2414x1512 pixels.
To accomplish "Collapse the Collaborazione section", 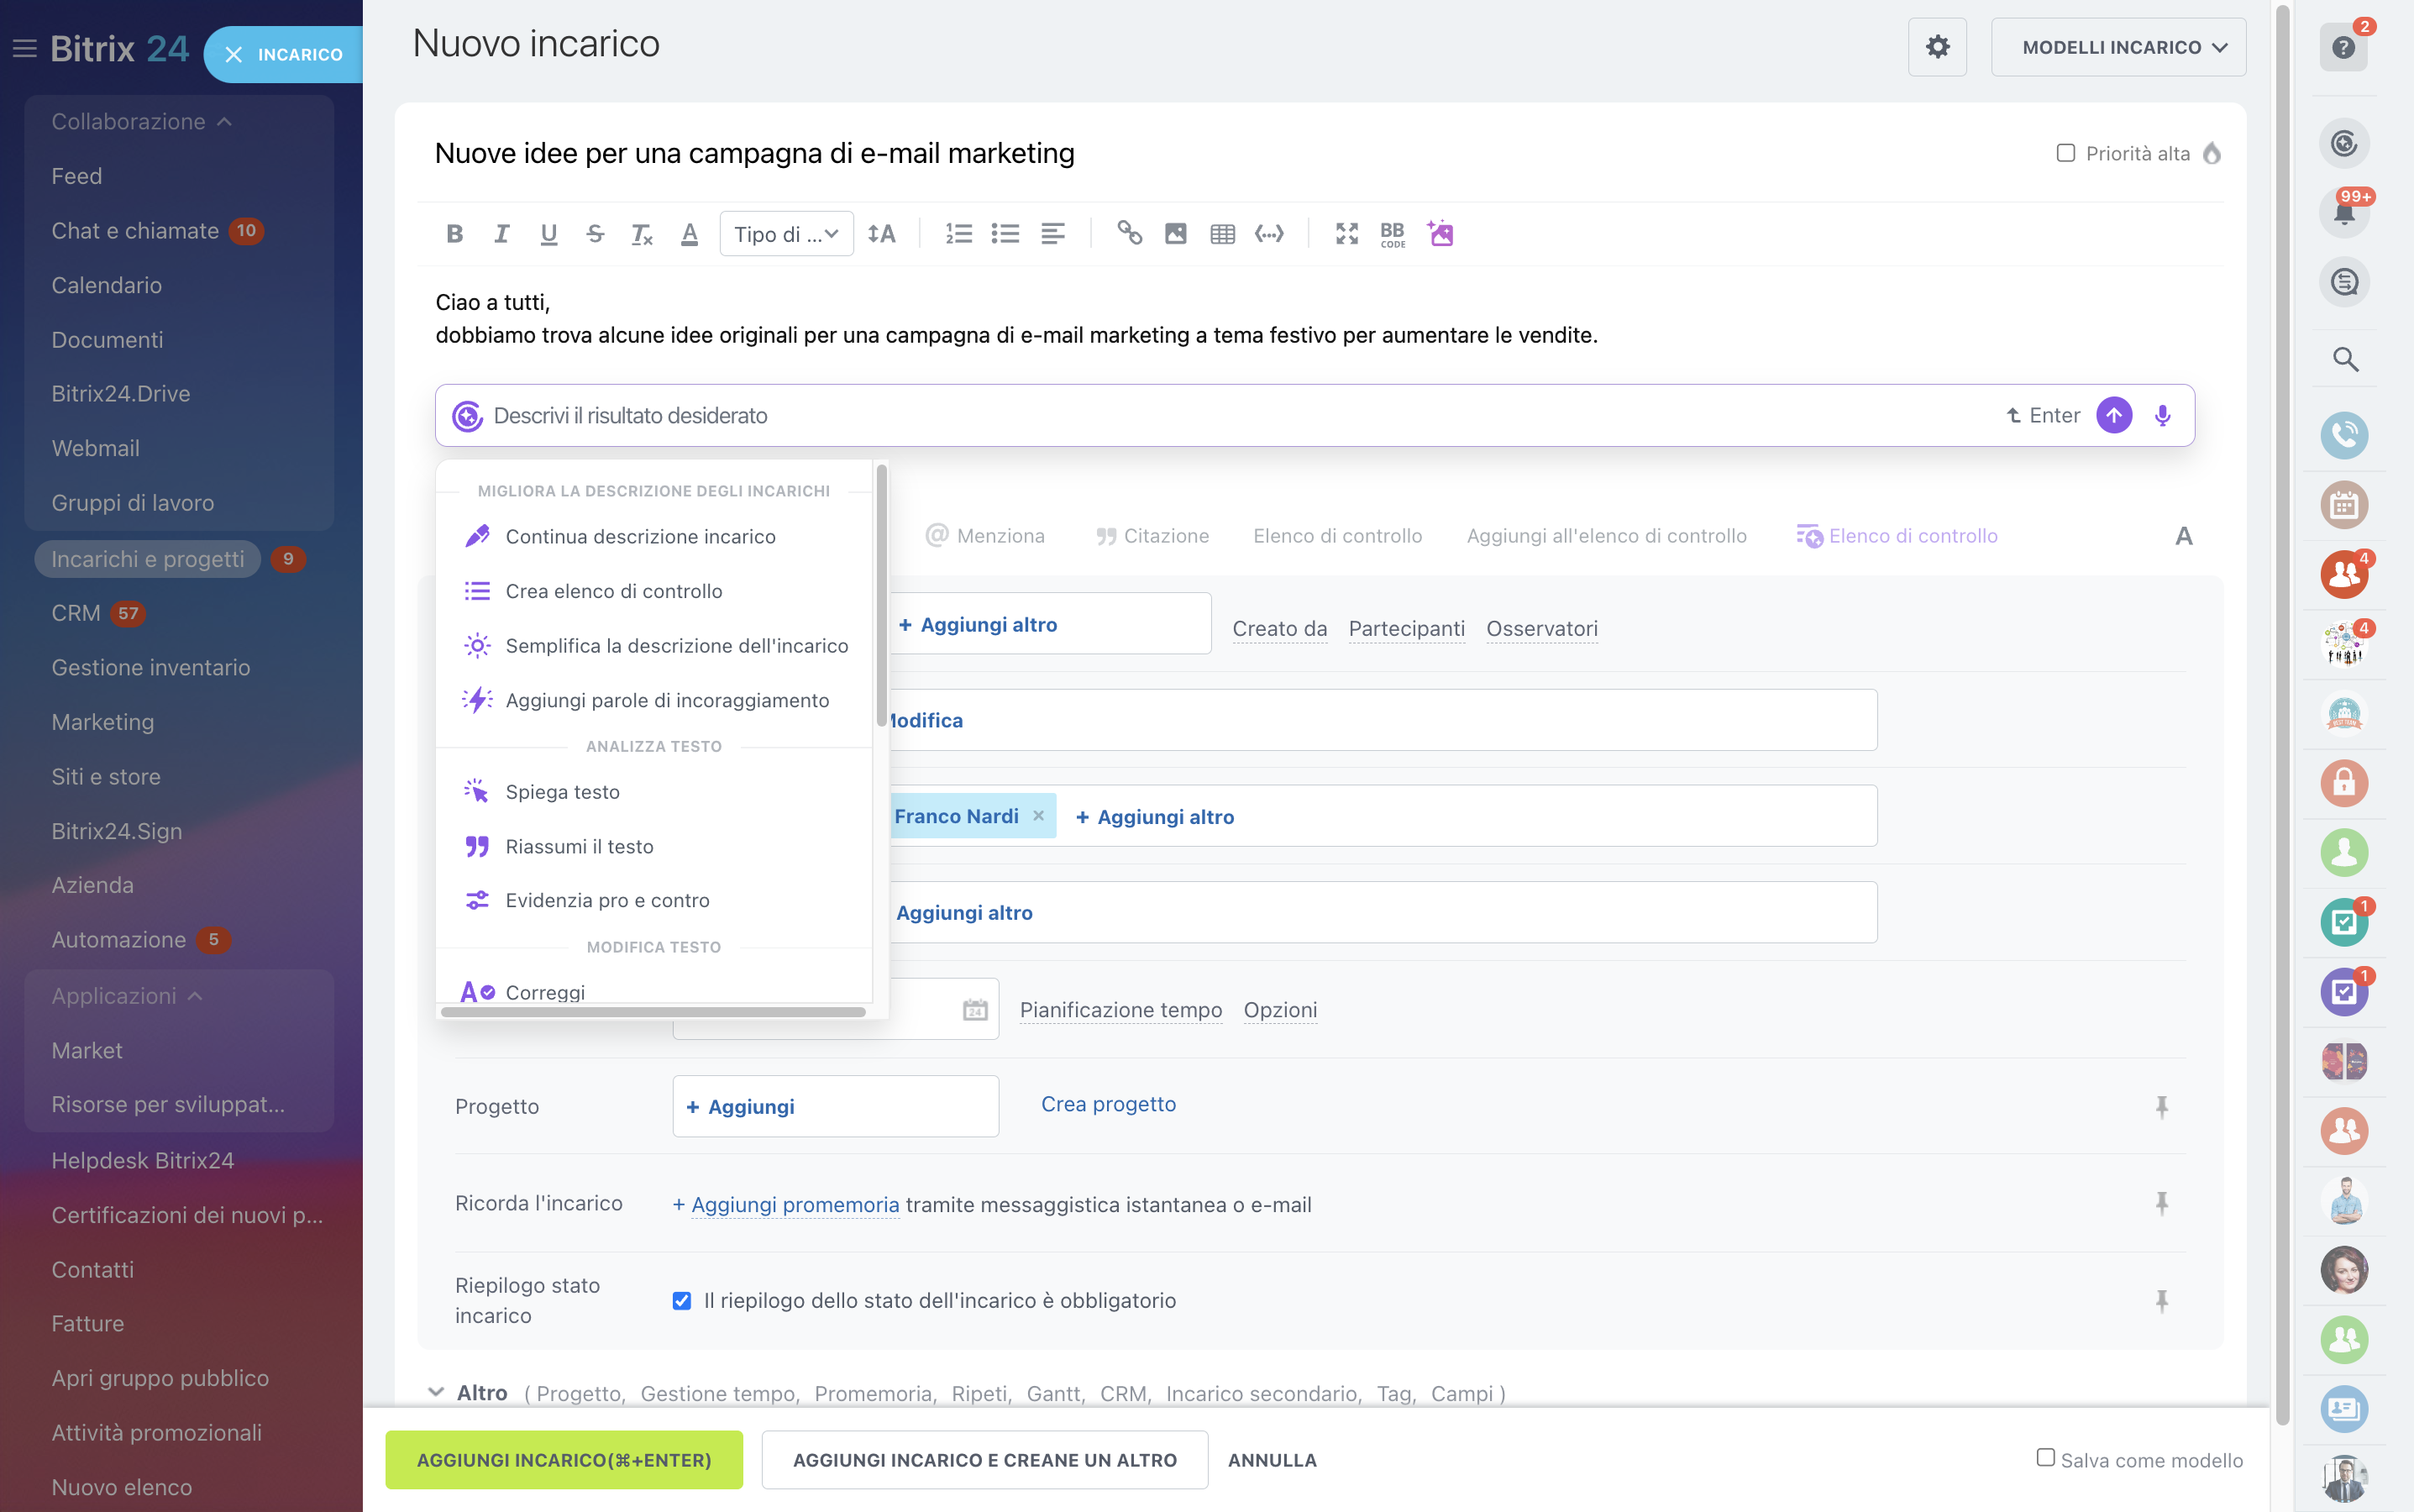I will 142,121.
